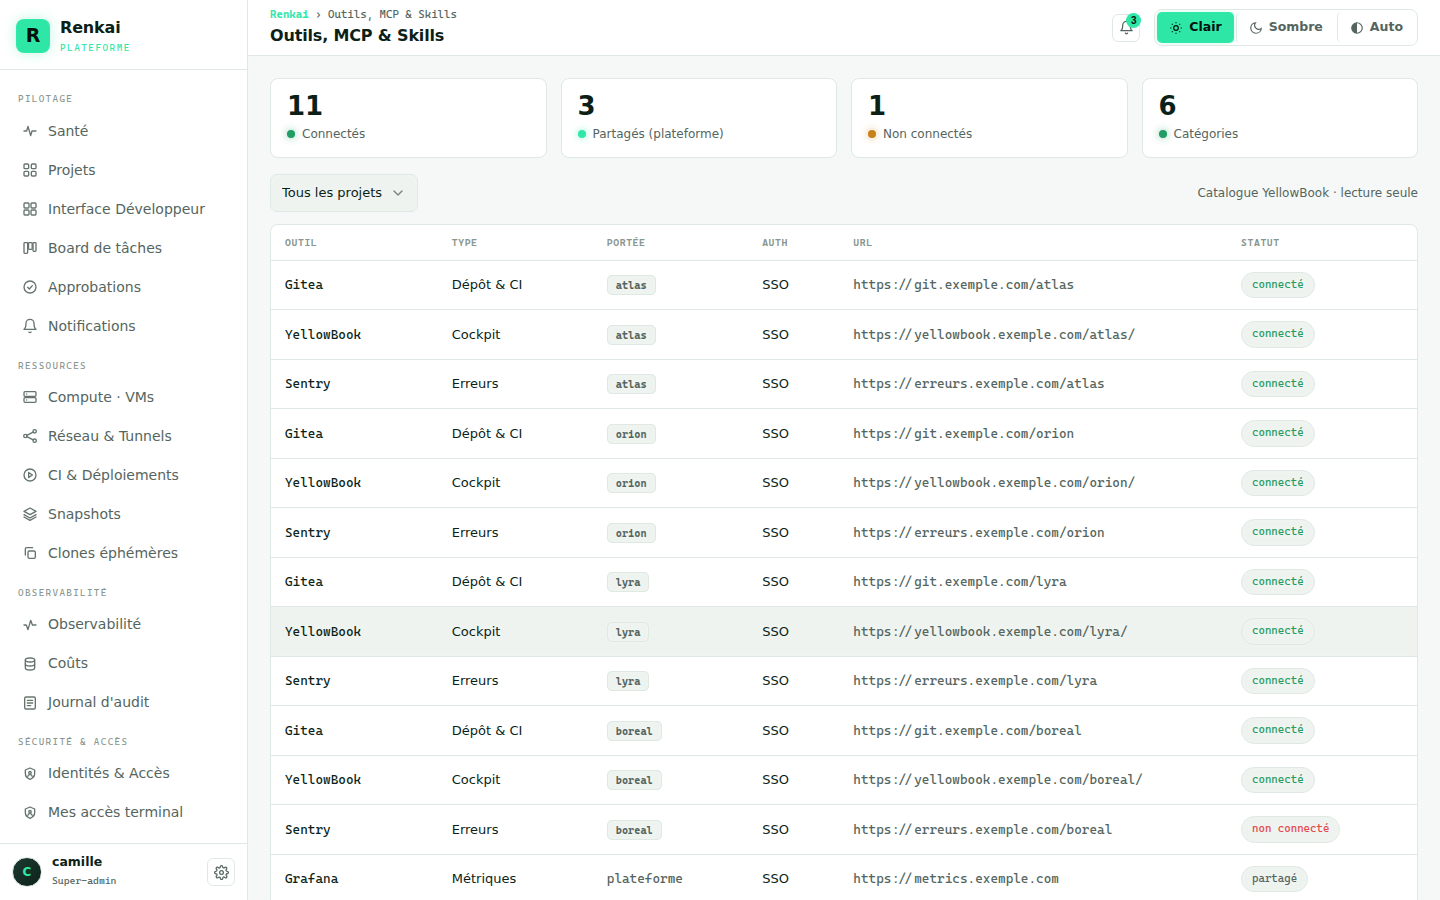Switch theme to Sombre

1286,27
